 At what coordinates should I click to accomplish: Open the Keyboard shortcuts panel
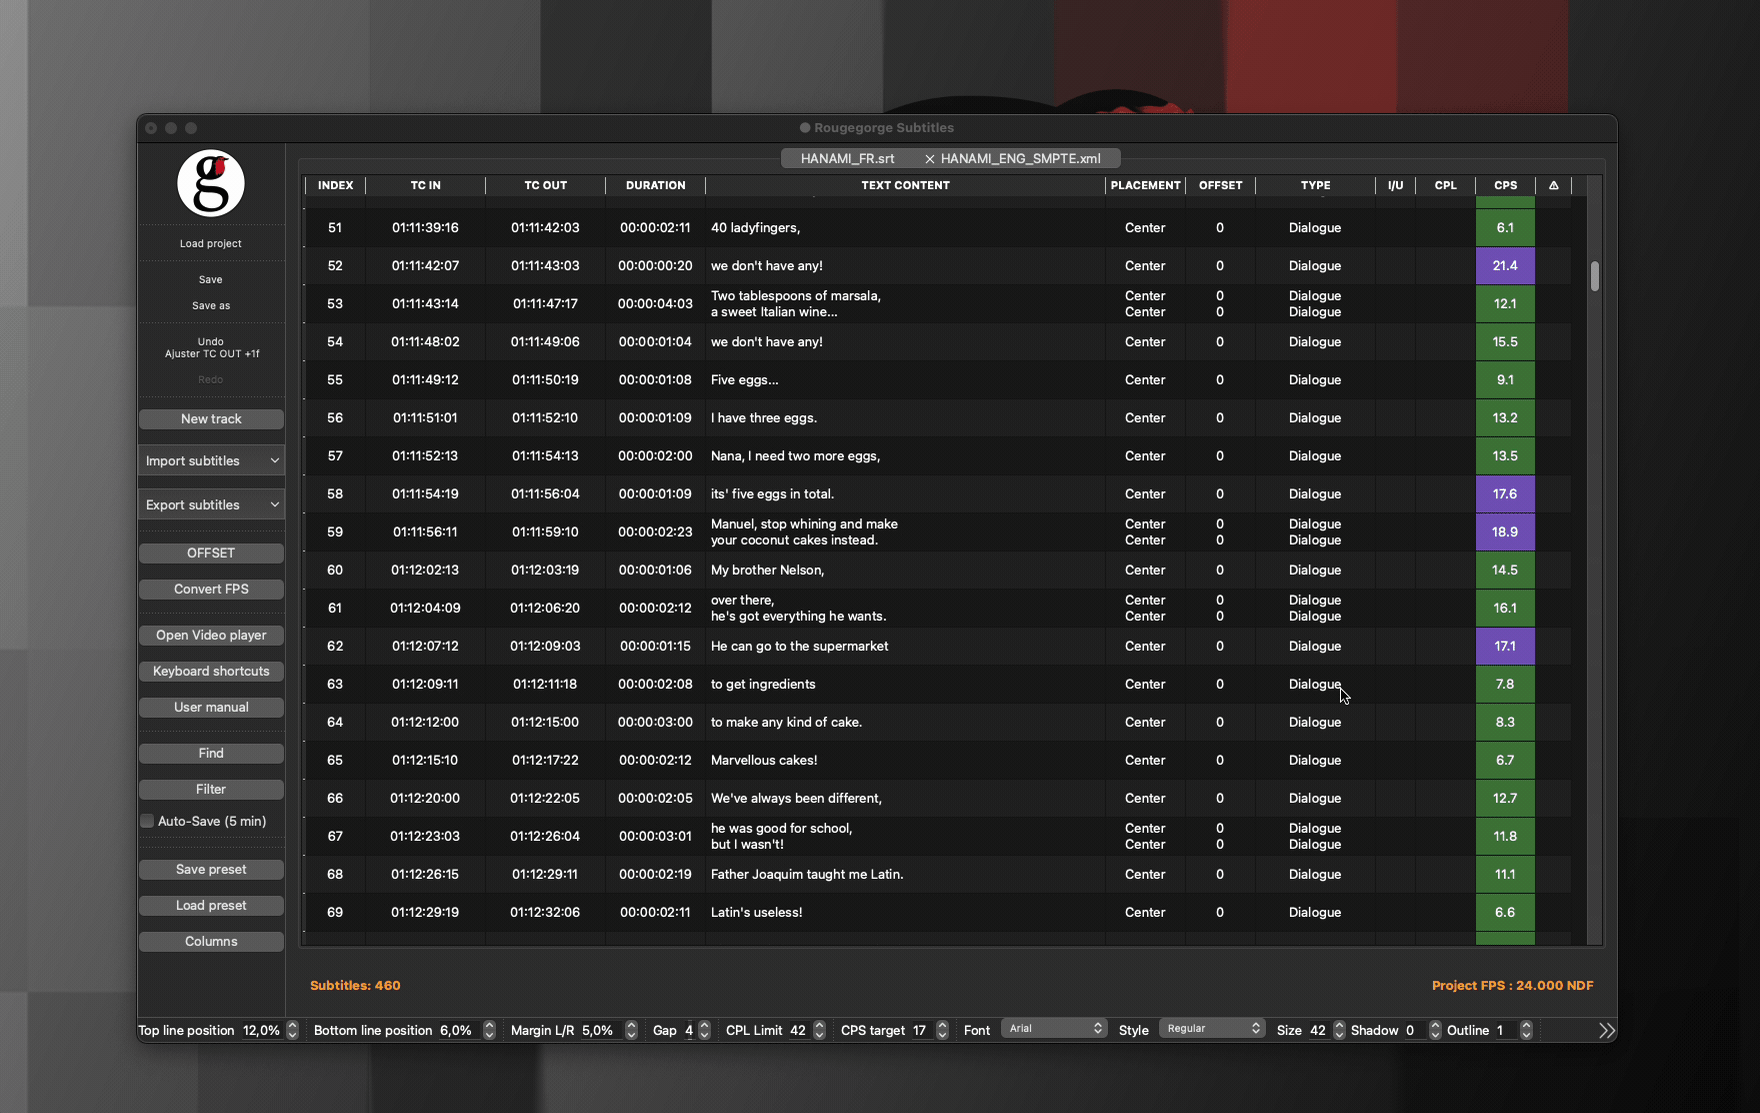[x=211, y=671]
